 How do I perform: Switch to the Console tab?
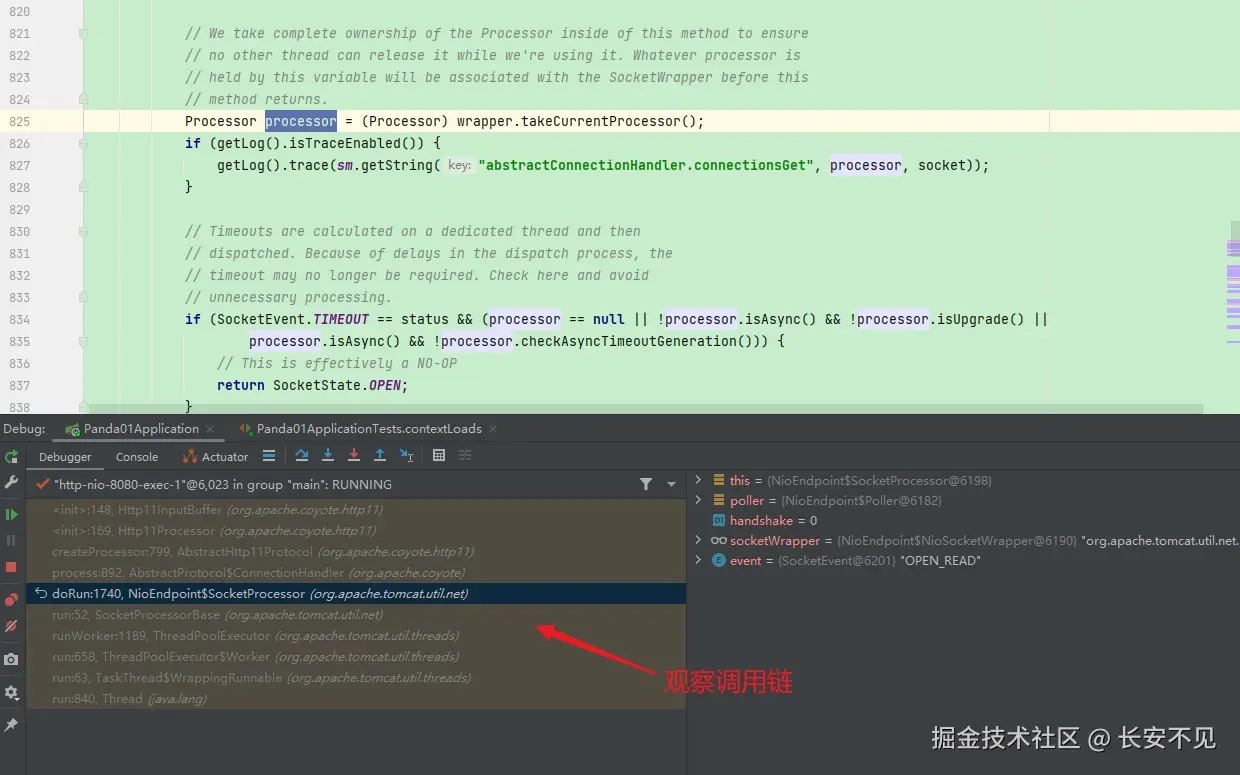pyautogui.click(x=137, y=457)
